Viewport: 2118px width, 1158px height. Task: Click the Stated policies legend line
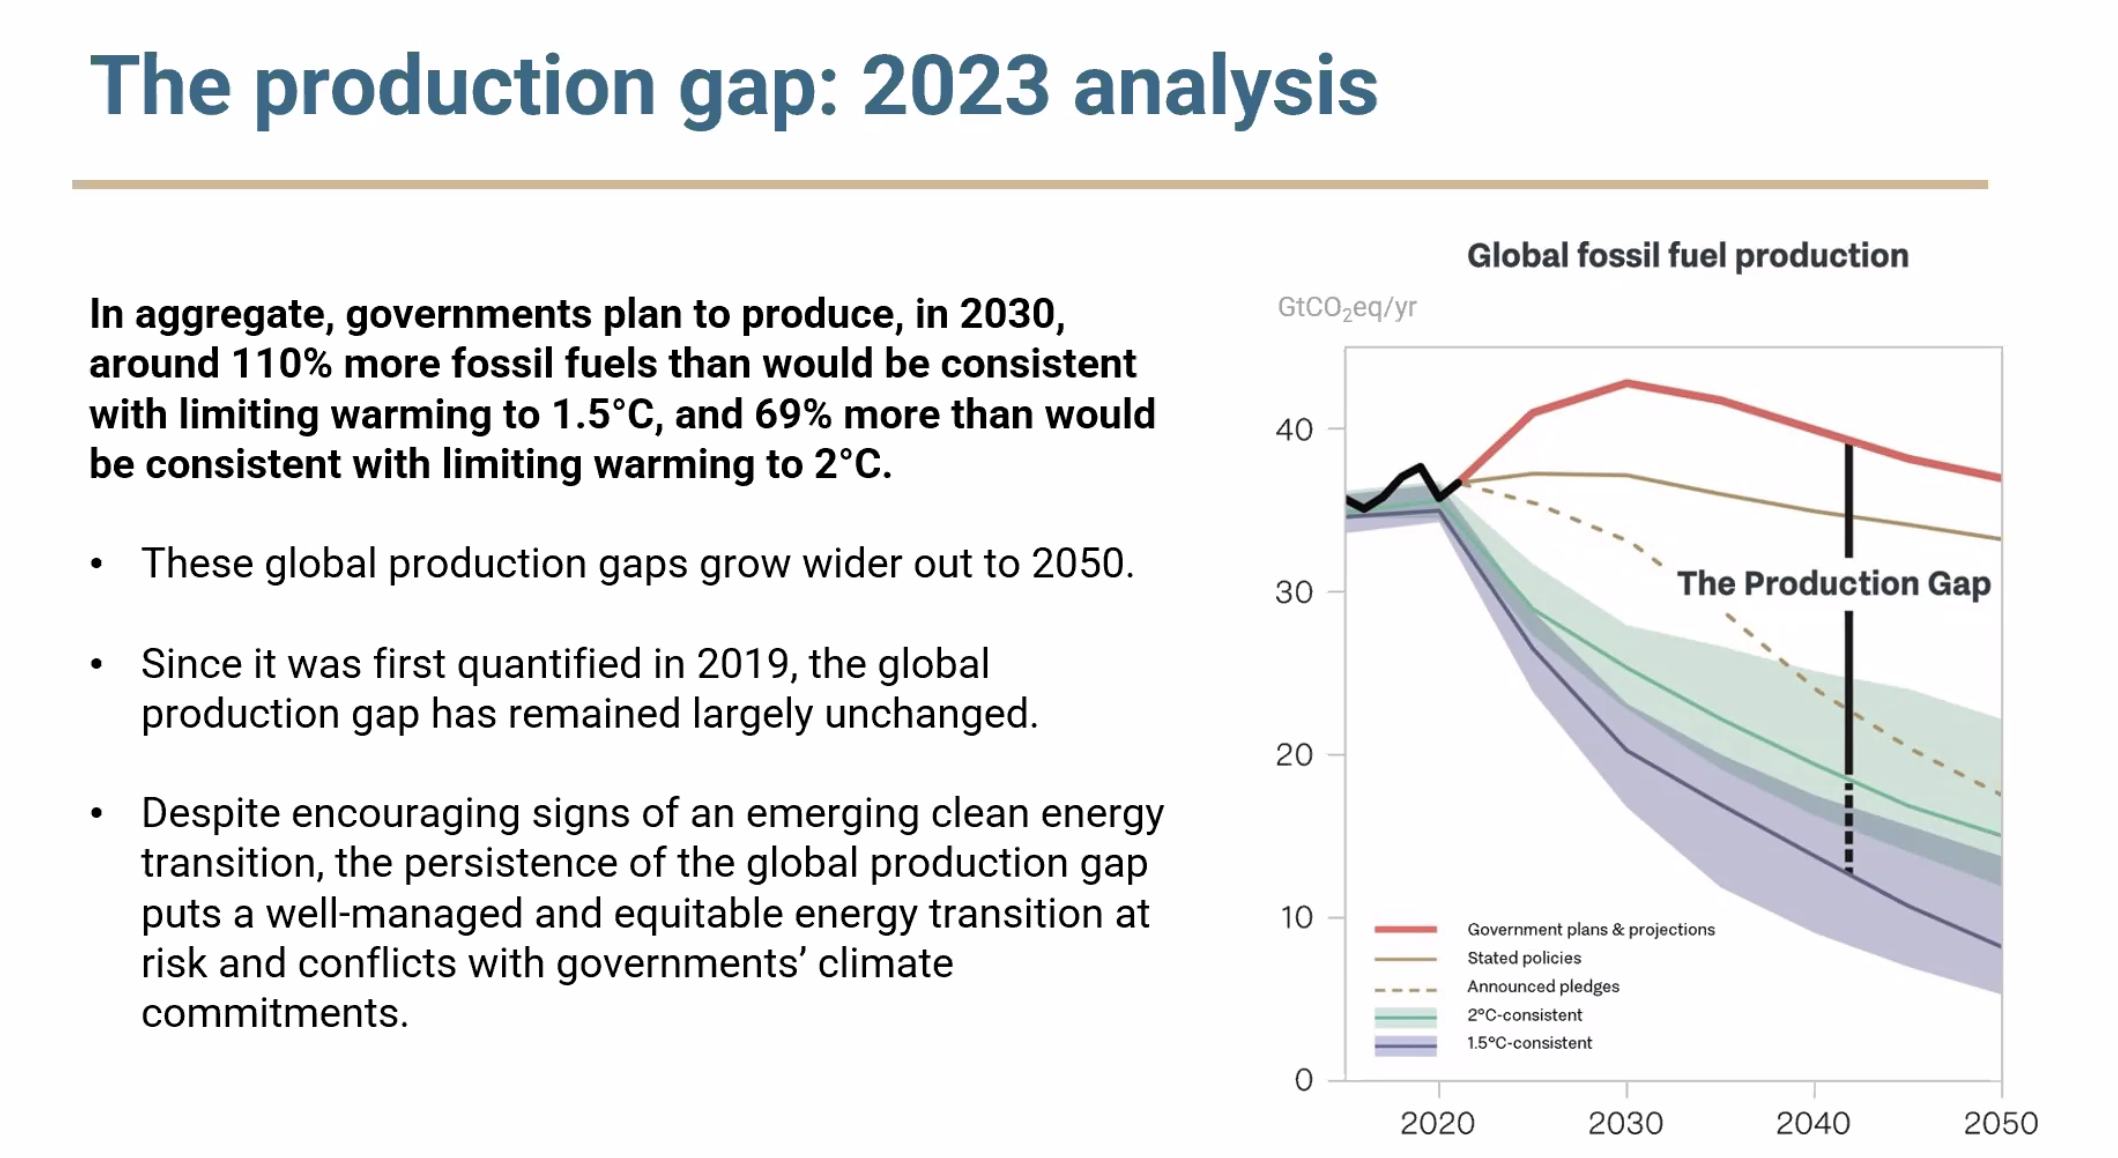pos(1405,958)
